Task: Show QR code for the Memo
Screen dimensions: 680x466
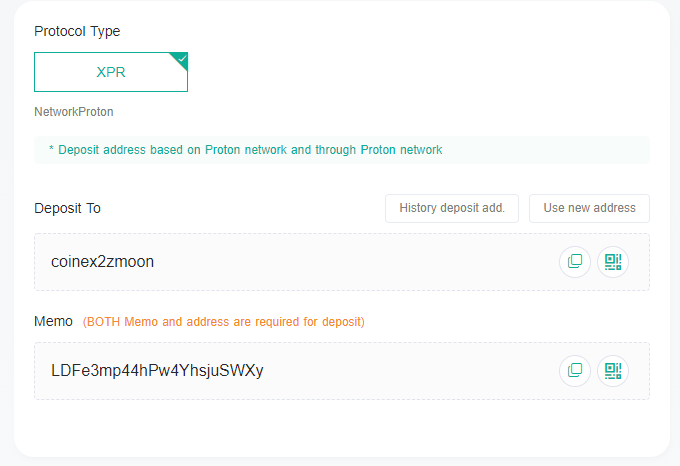Action: pyautogui.click(x=613, y=370)
